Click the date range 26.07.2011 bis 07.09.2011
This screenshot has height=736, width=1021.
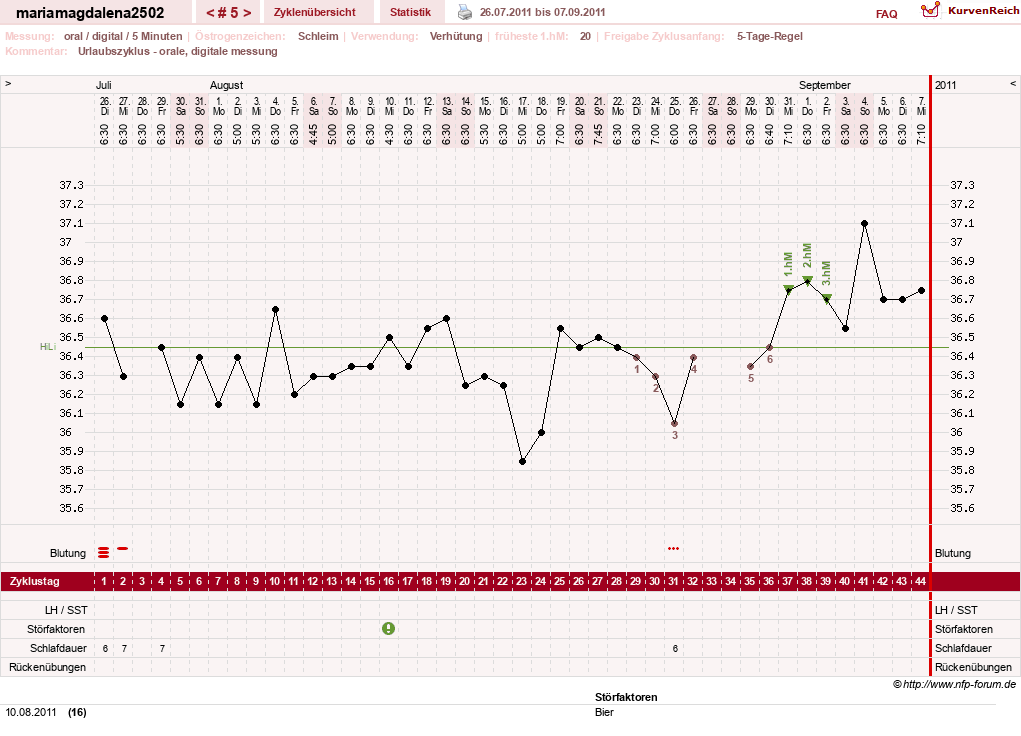click(x=542, y=12)
